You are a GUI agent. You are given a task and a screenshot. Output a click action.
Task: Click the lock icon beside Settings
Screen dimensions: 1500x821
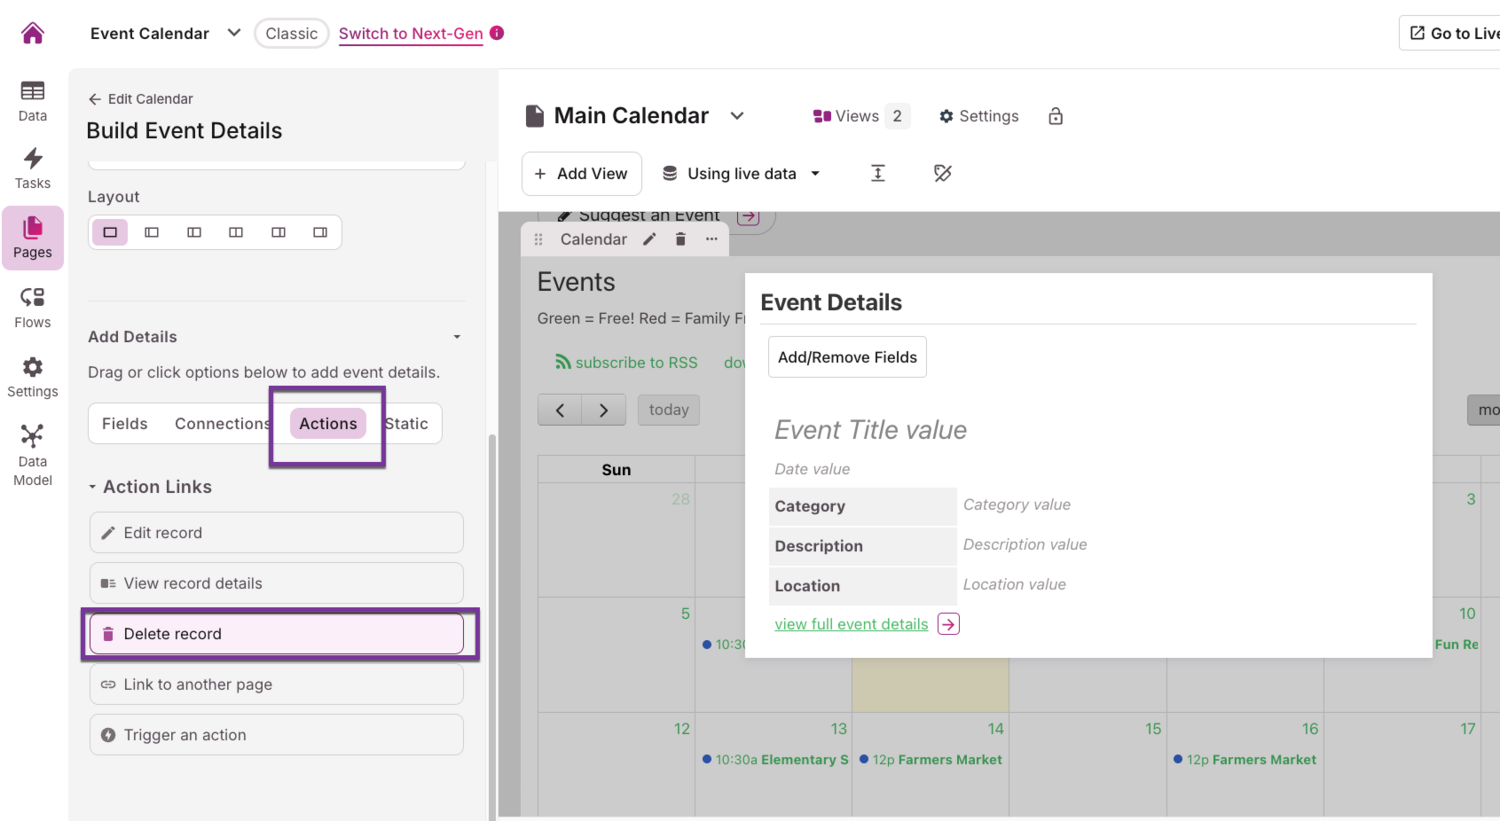pos(1055,116)
